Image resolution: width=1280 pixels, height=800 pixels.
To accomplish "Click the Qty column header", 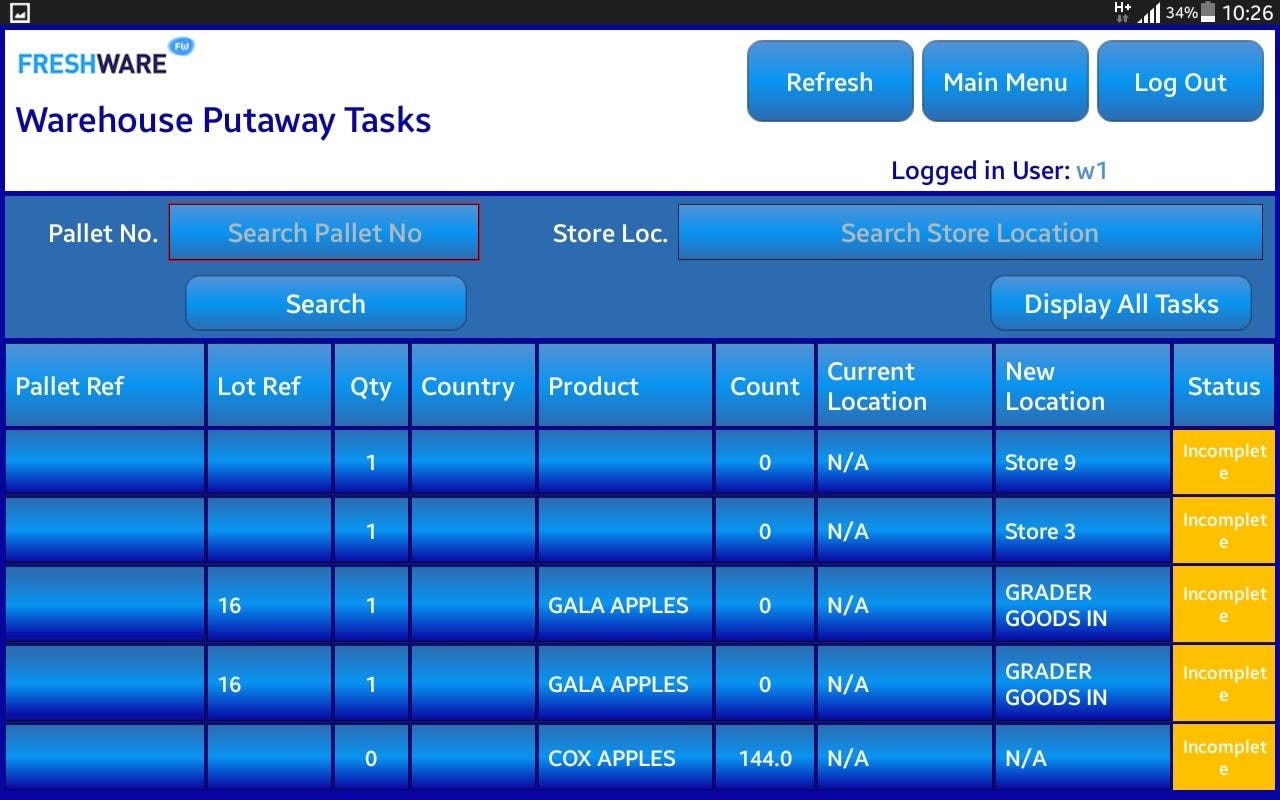I will [x=371, y=386].
